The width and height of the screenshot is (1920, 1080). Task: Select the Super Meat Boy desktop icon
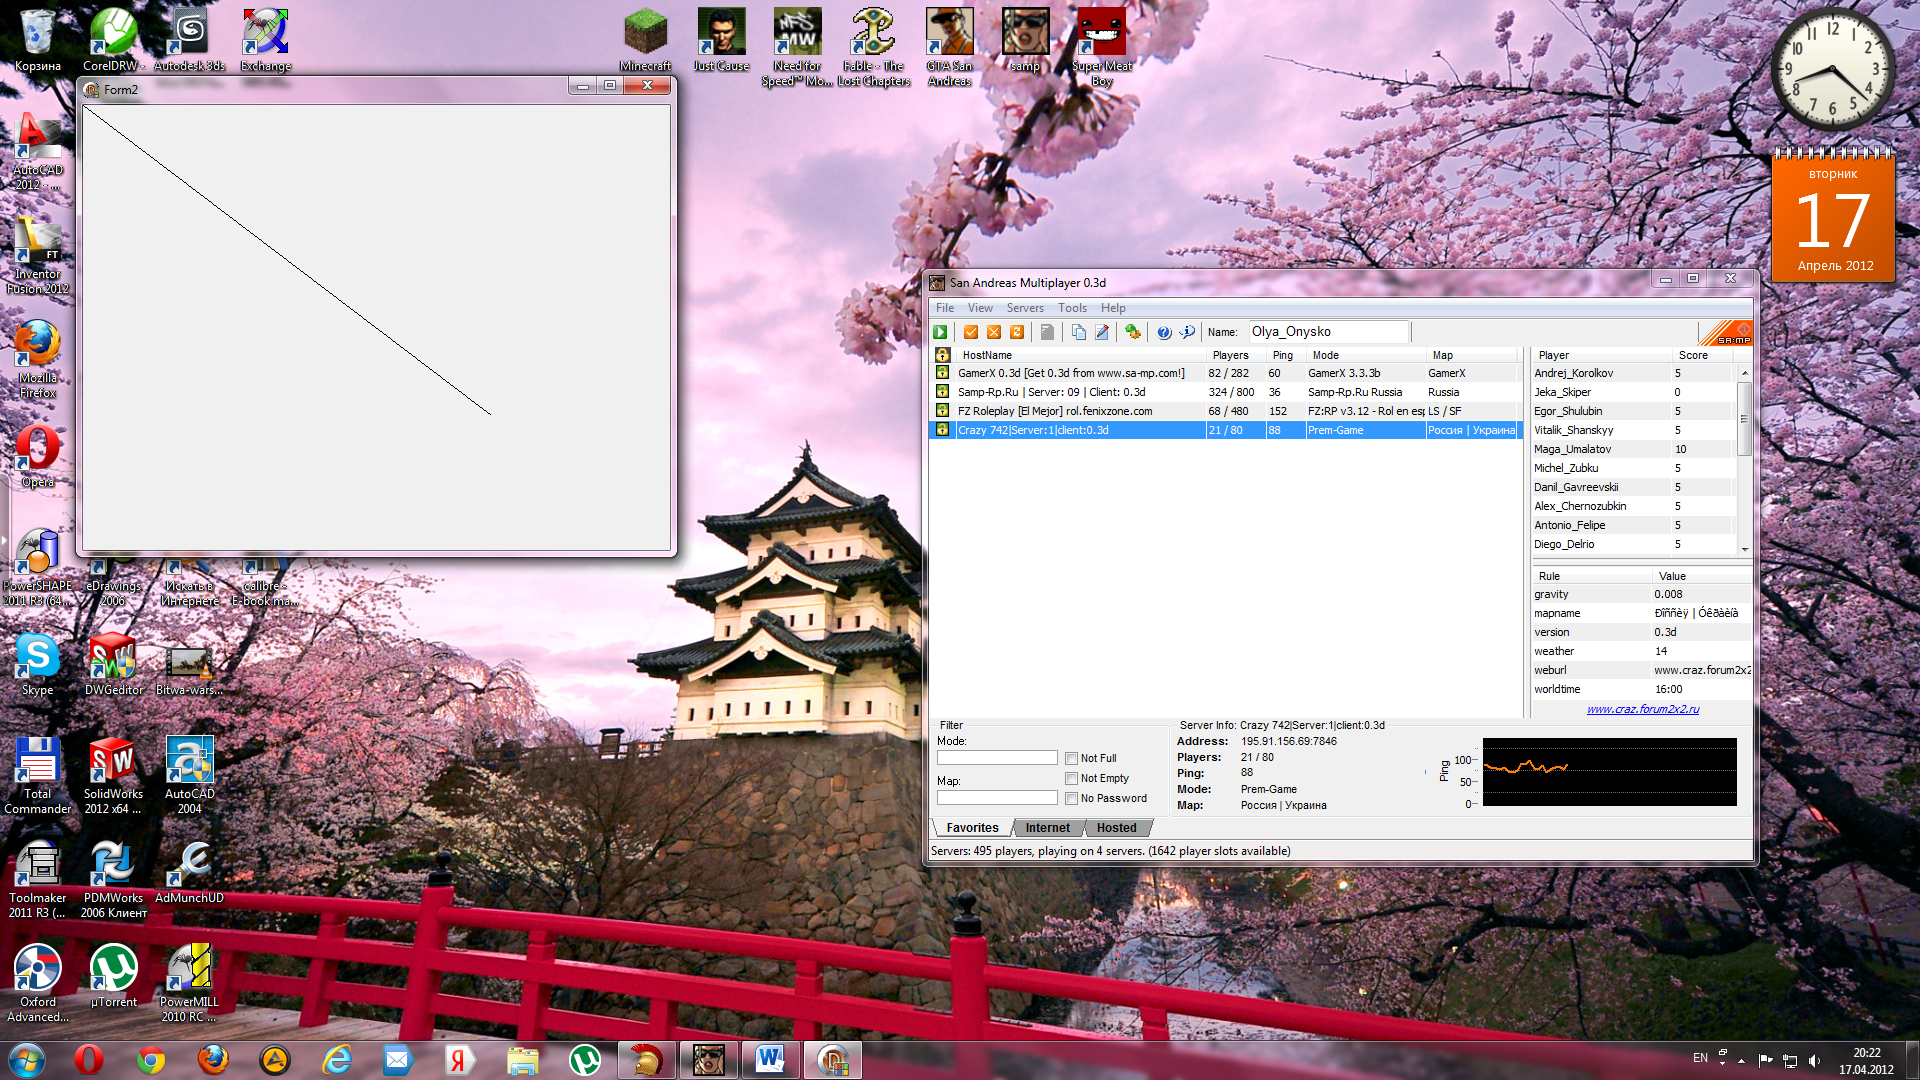click(1101, 48)
